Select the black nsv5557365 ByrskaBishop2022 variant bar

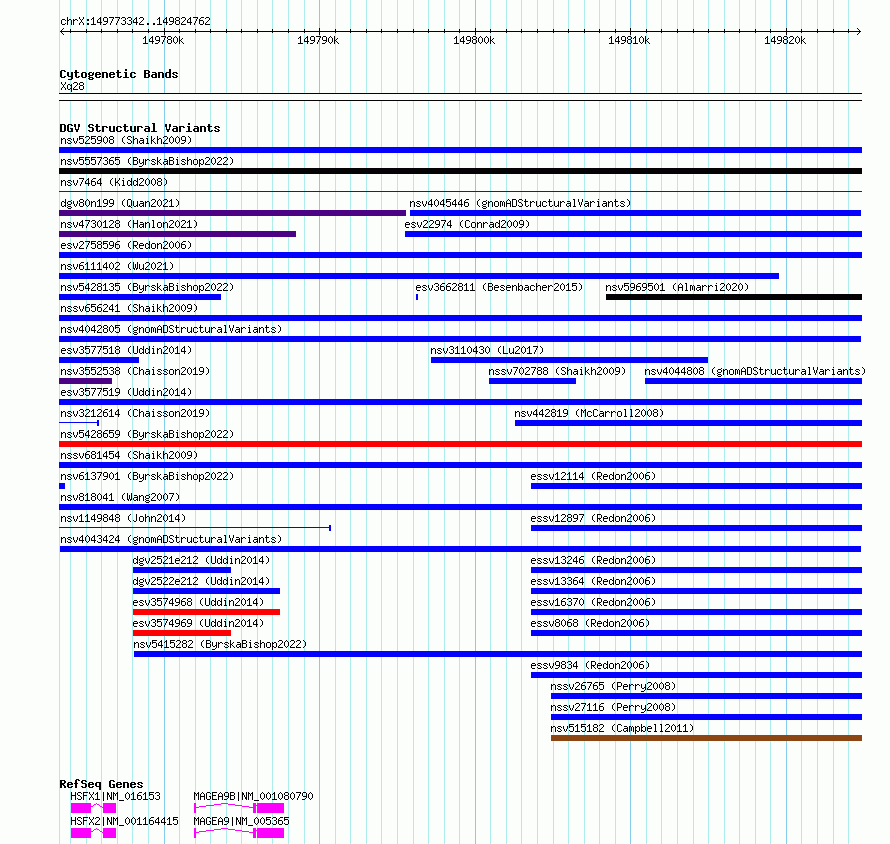point(460,171)
